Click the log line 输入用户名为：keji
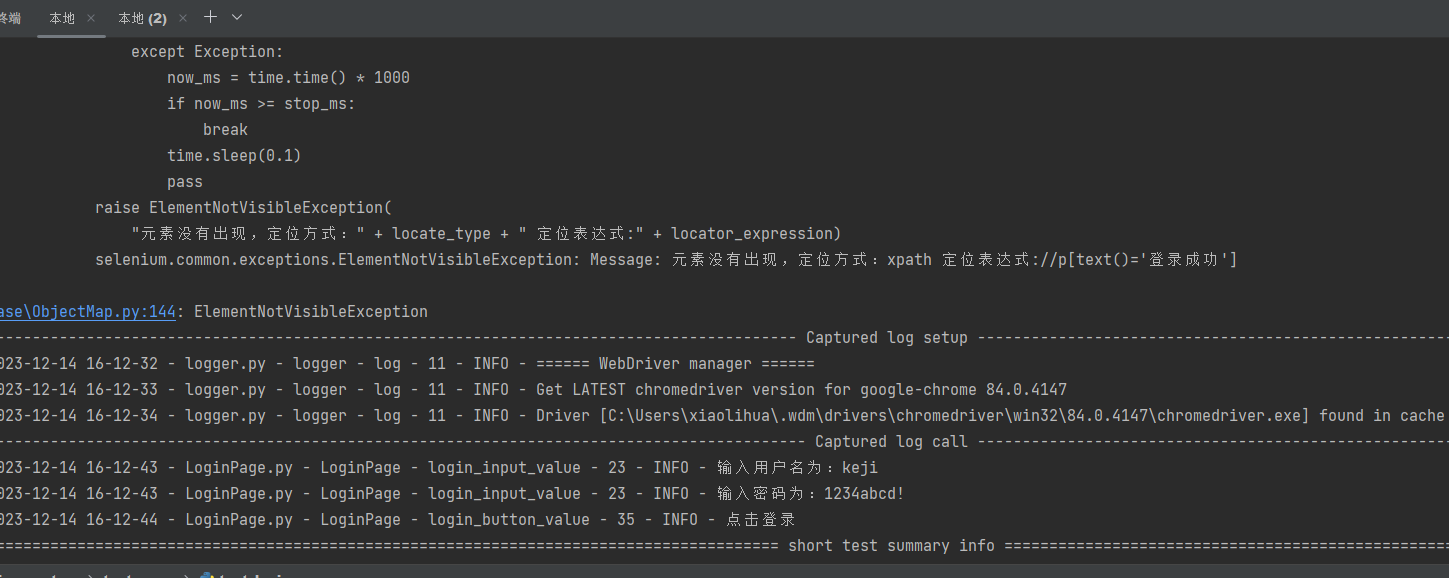Viewport: 1449px width, 578px height. 797,468
